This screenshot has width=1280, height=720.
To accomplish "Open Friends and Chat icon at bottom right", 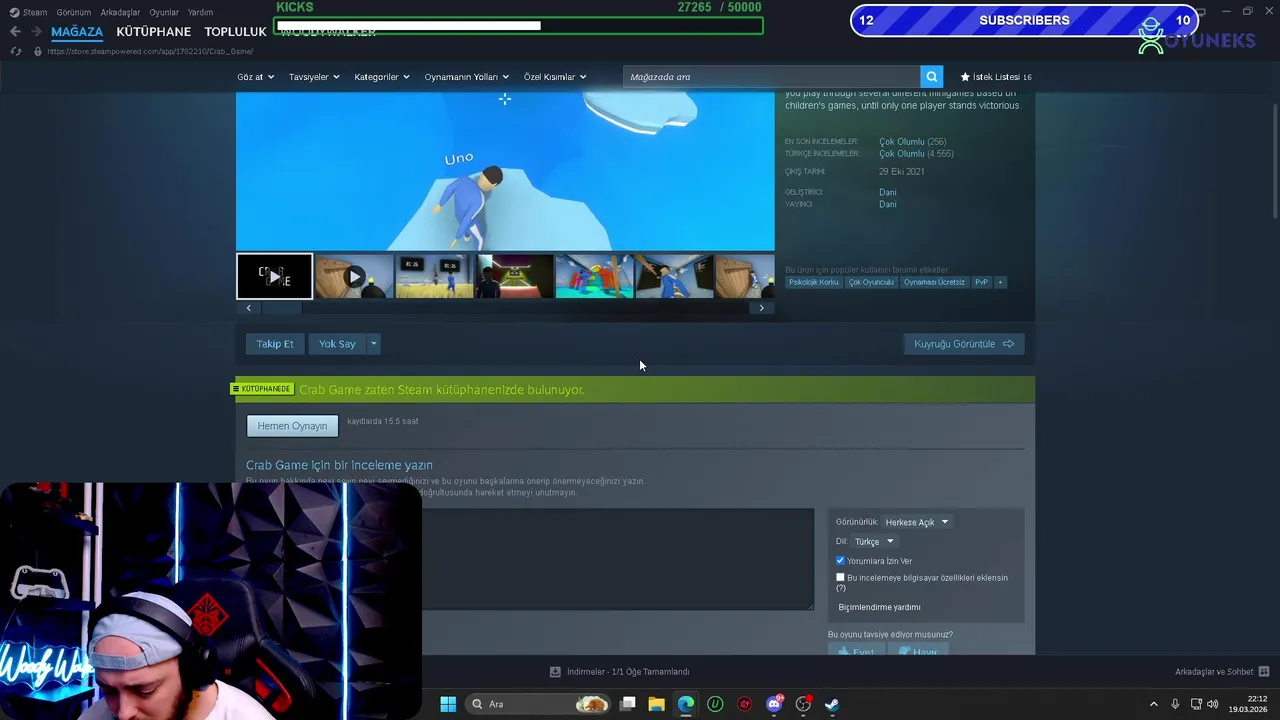I will (x=1263, y=672).
